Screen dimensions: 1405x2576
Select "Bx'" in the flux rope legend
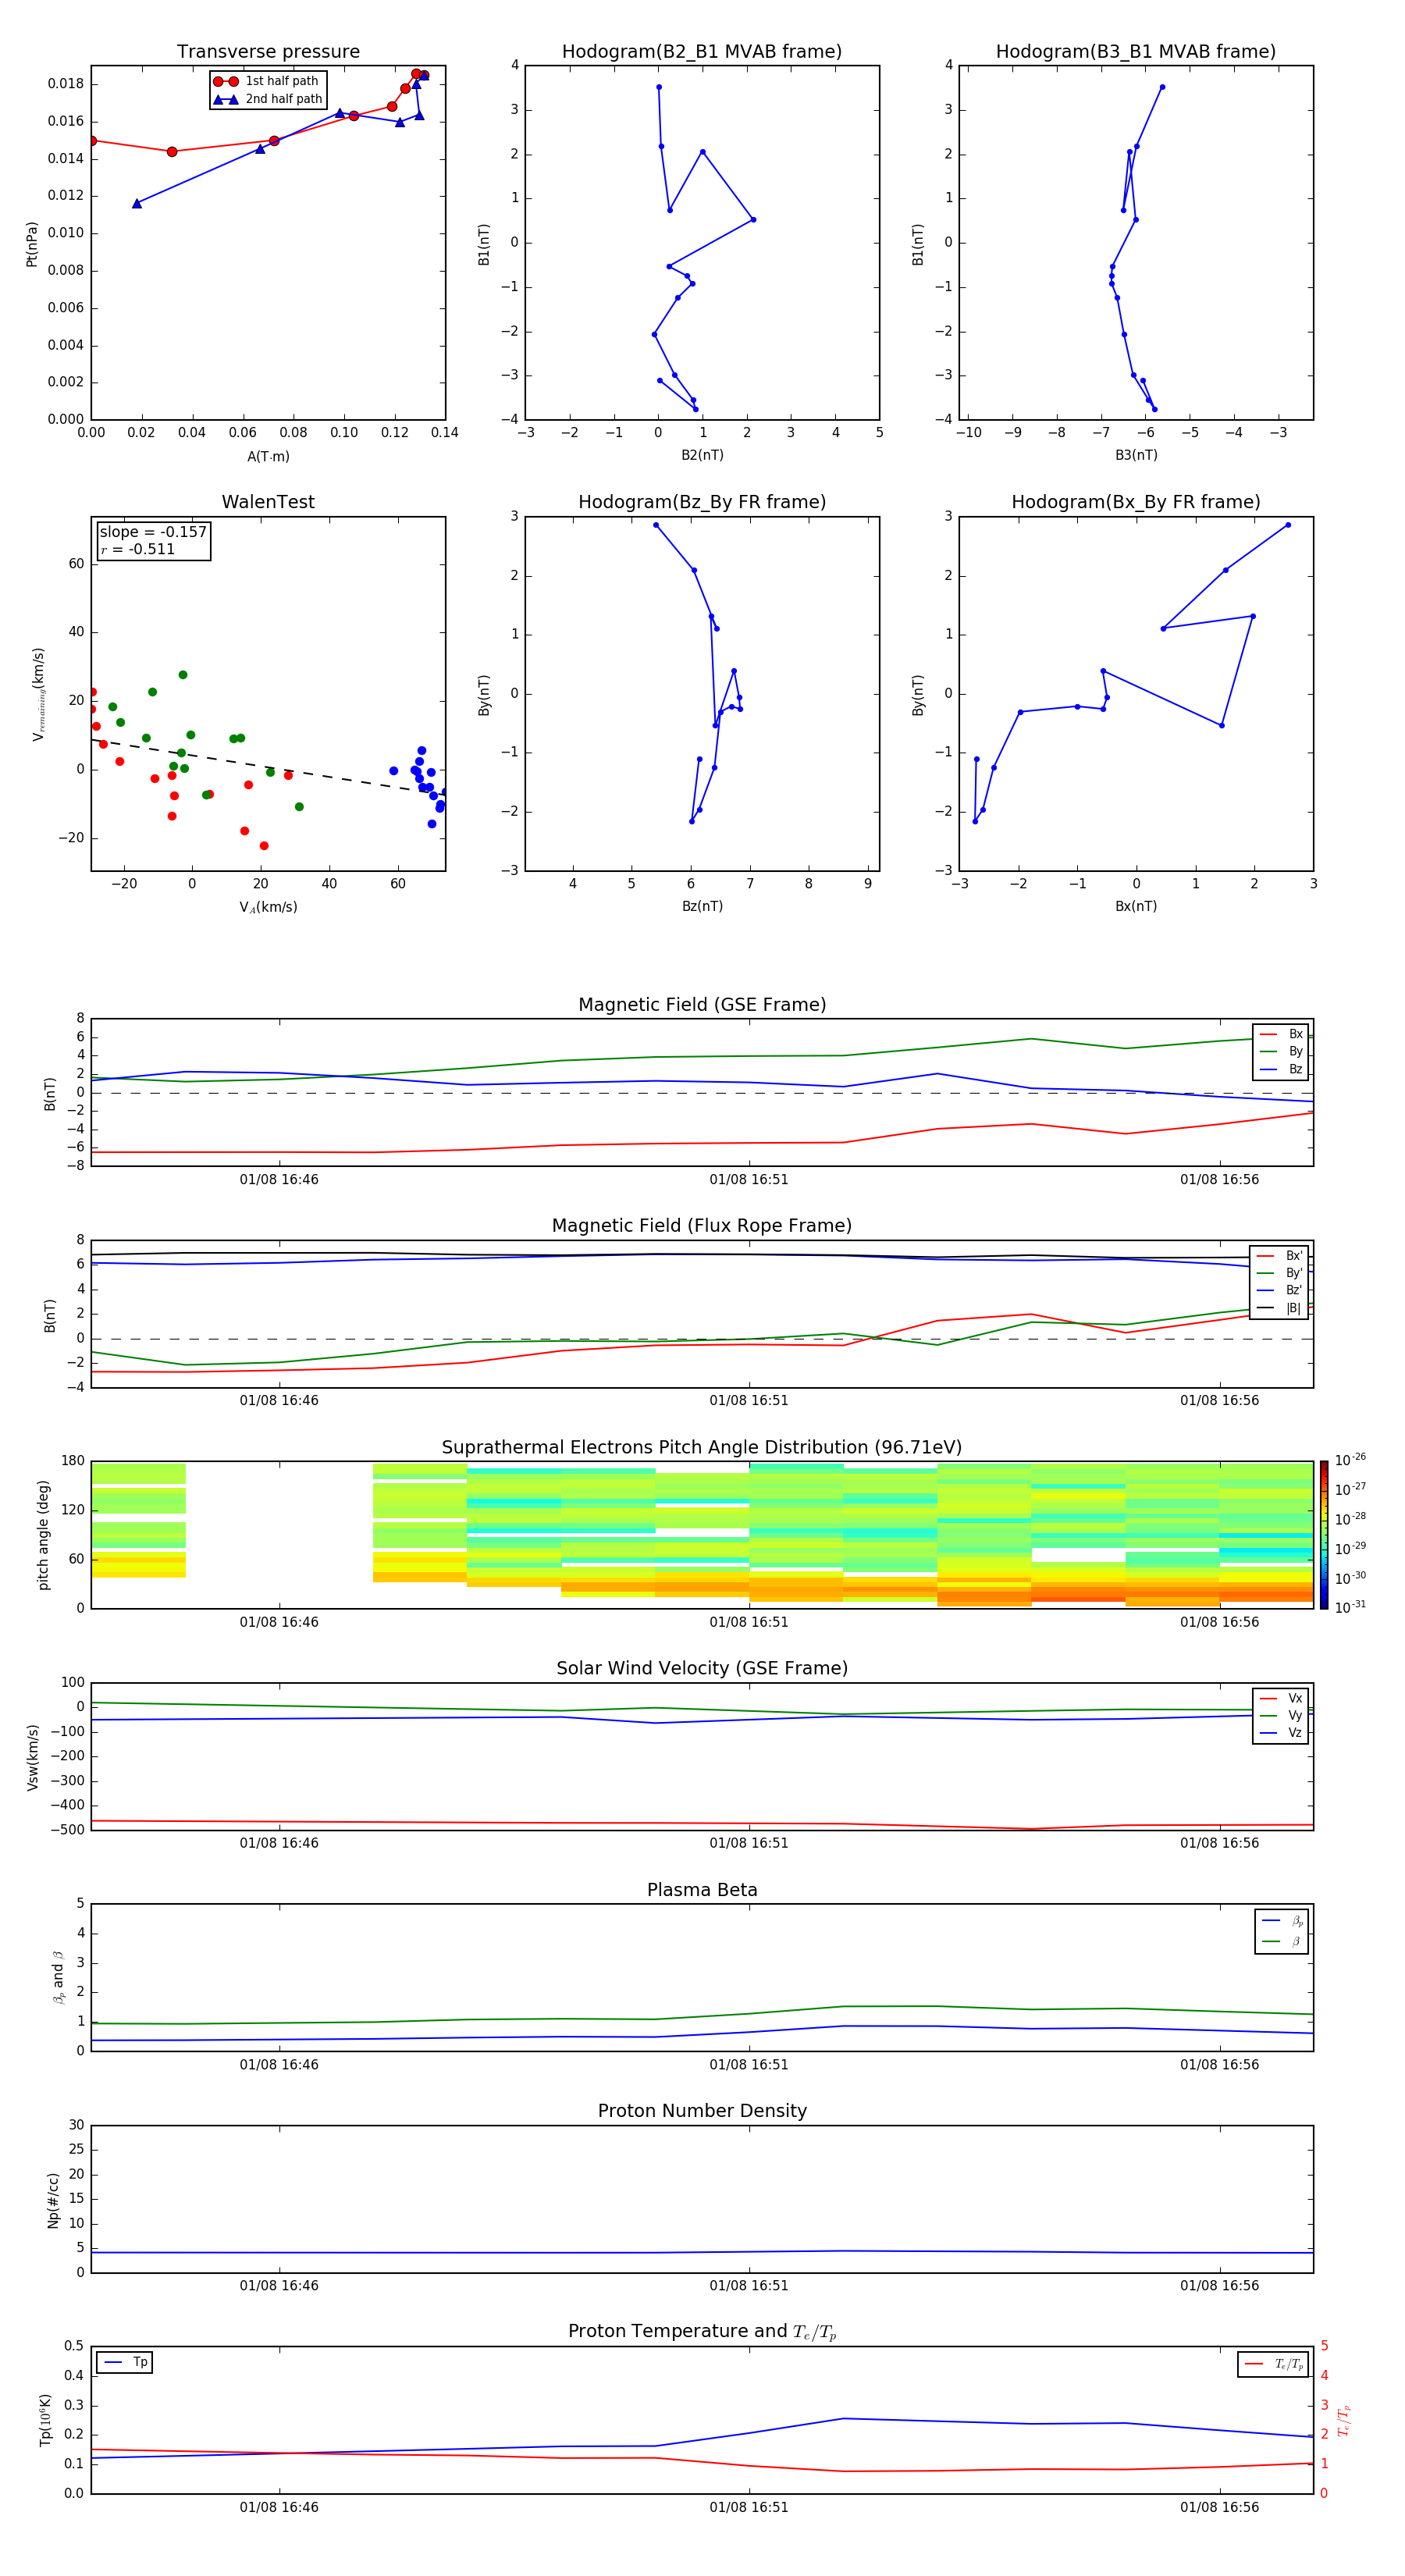[x=1280, y=1256]
